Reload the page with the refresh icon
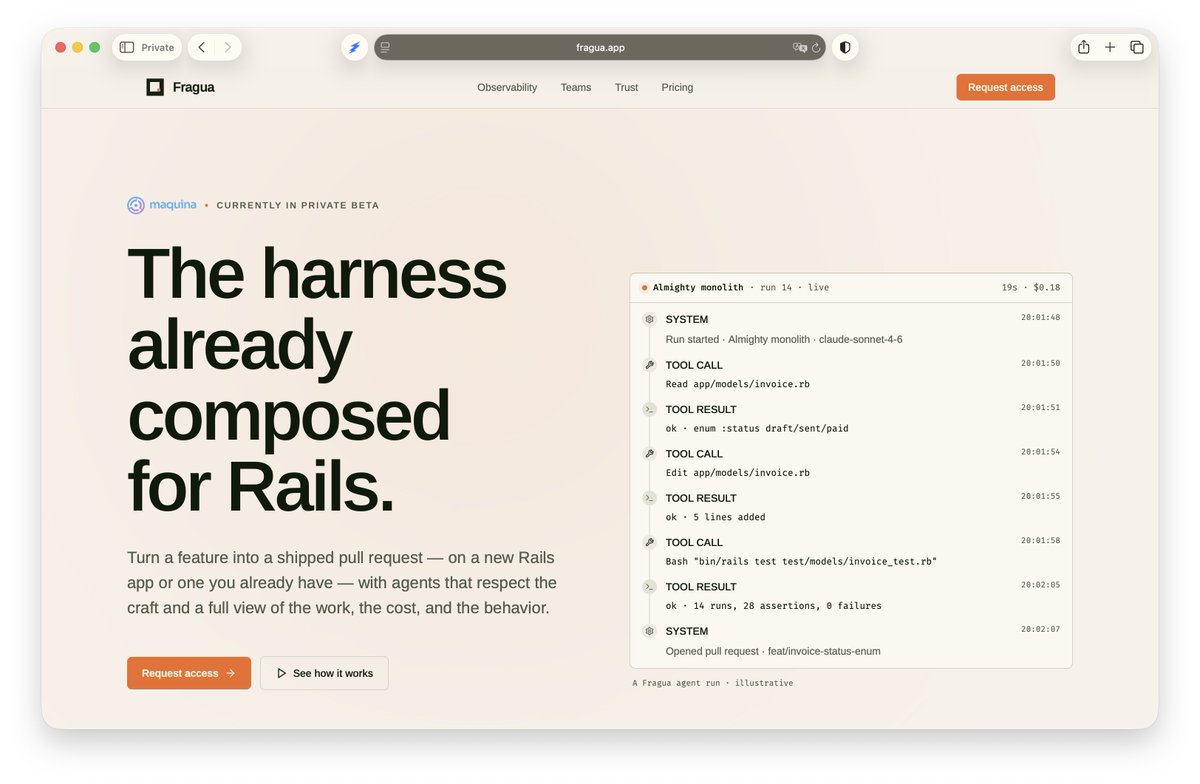 pos(816,47)
